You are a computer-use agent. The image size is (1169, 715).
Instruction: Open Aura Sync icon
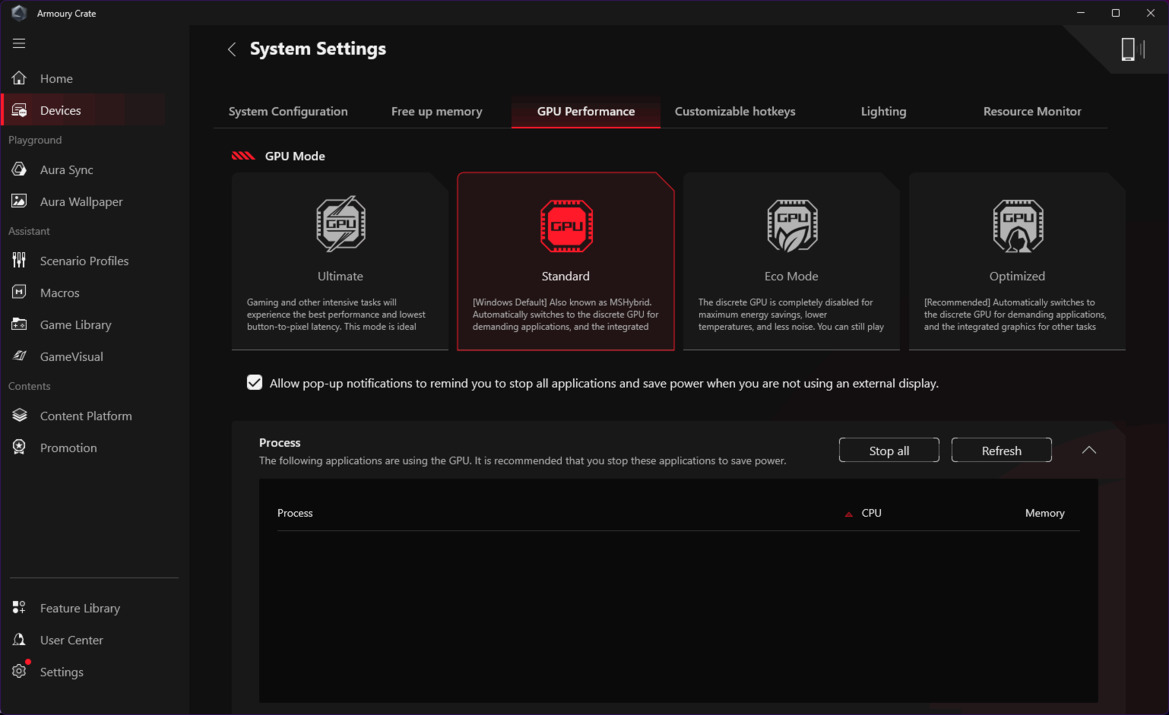click(x=19, y=169)
